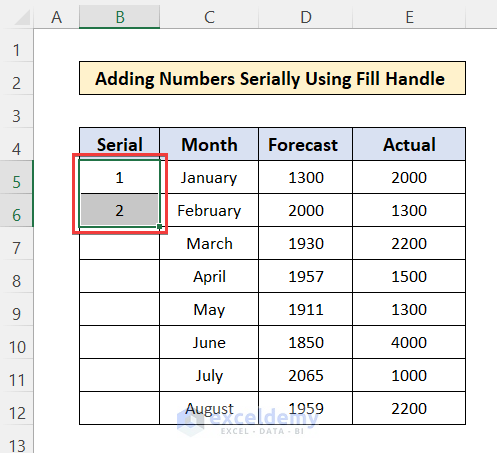Screen dimensions: 497x453
Task: Click the July month cell
Action: click(209, 375)
